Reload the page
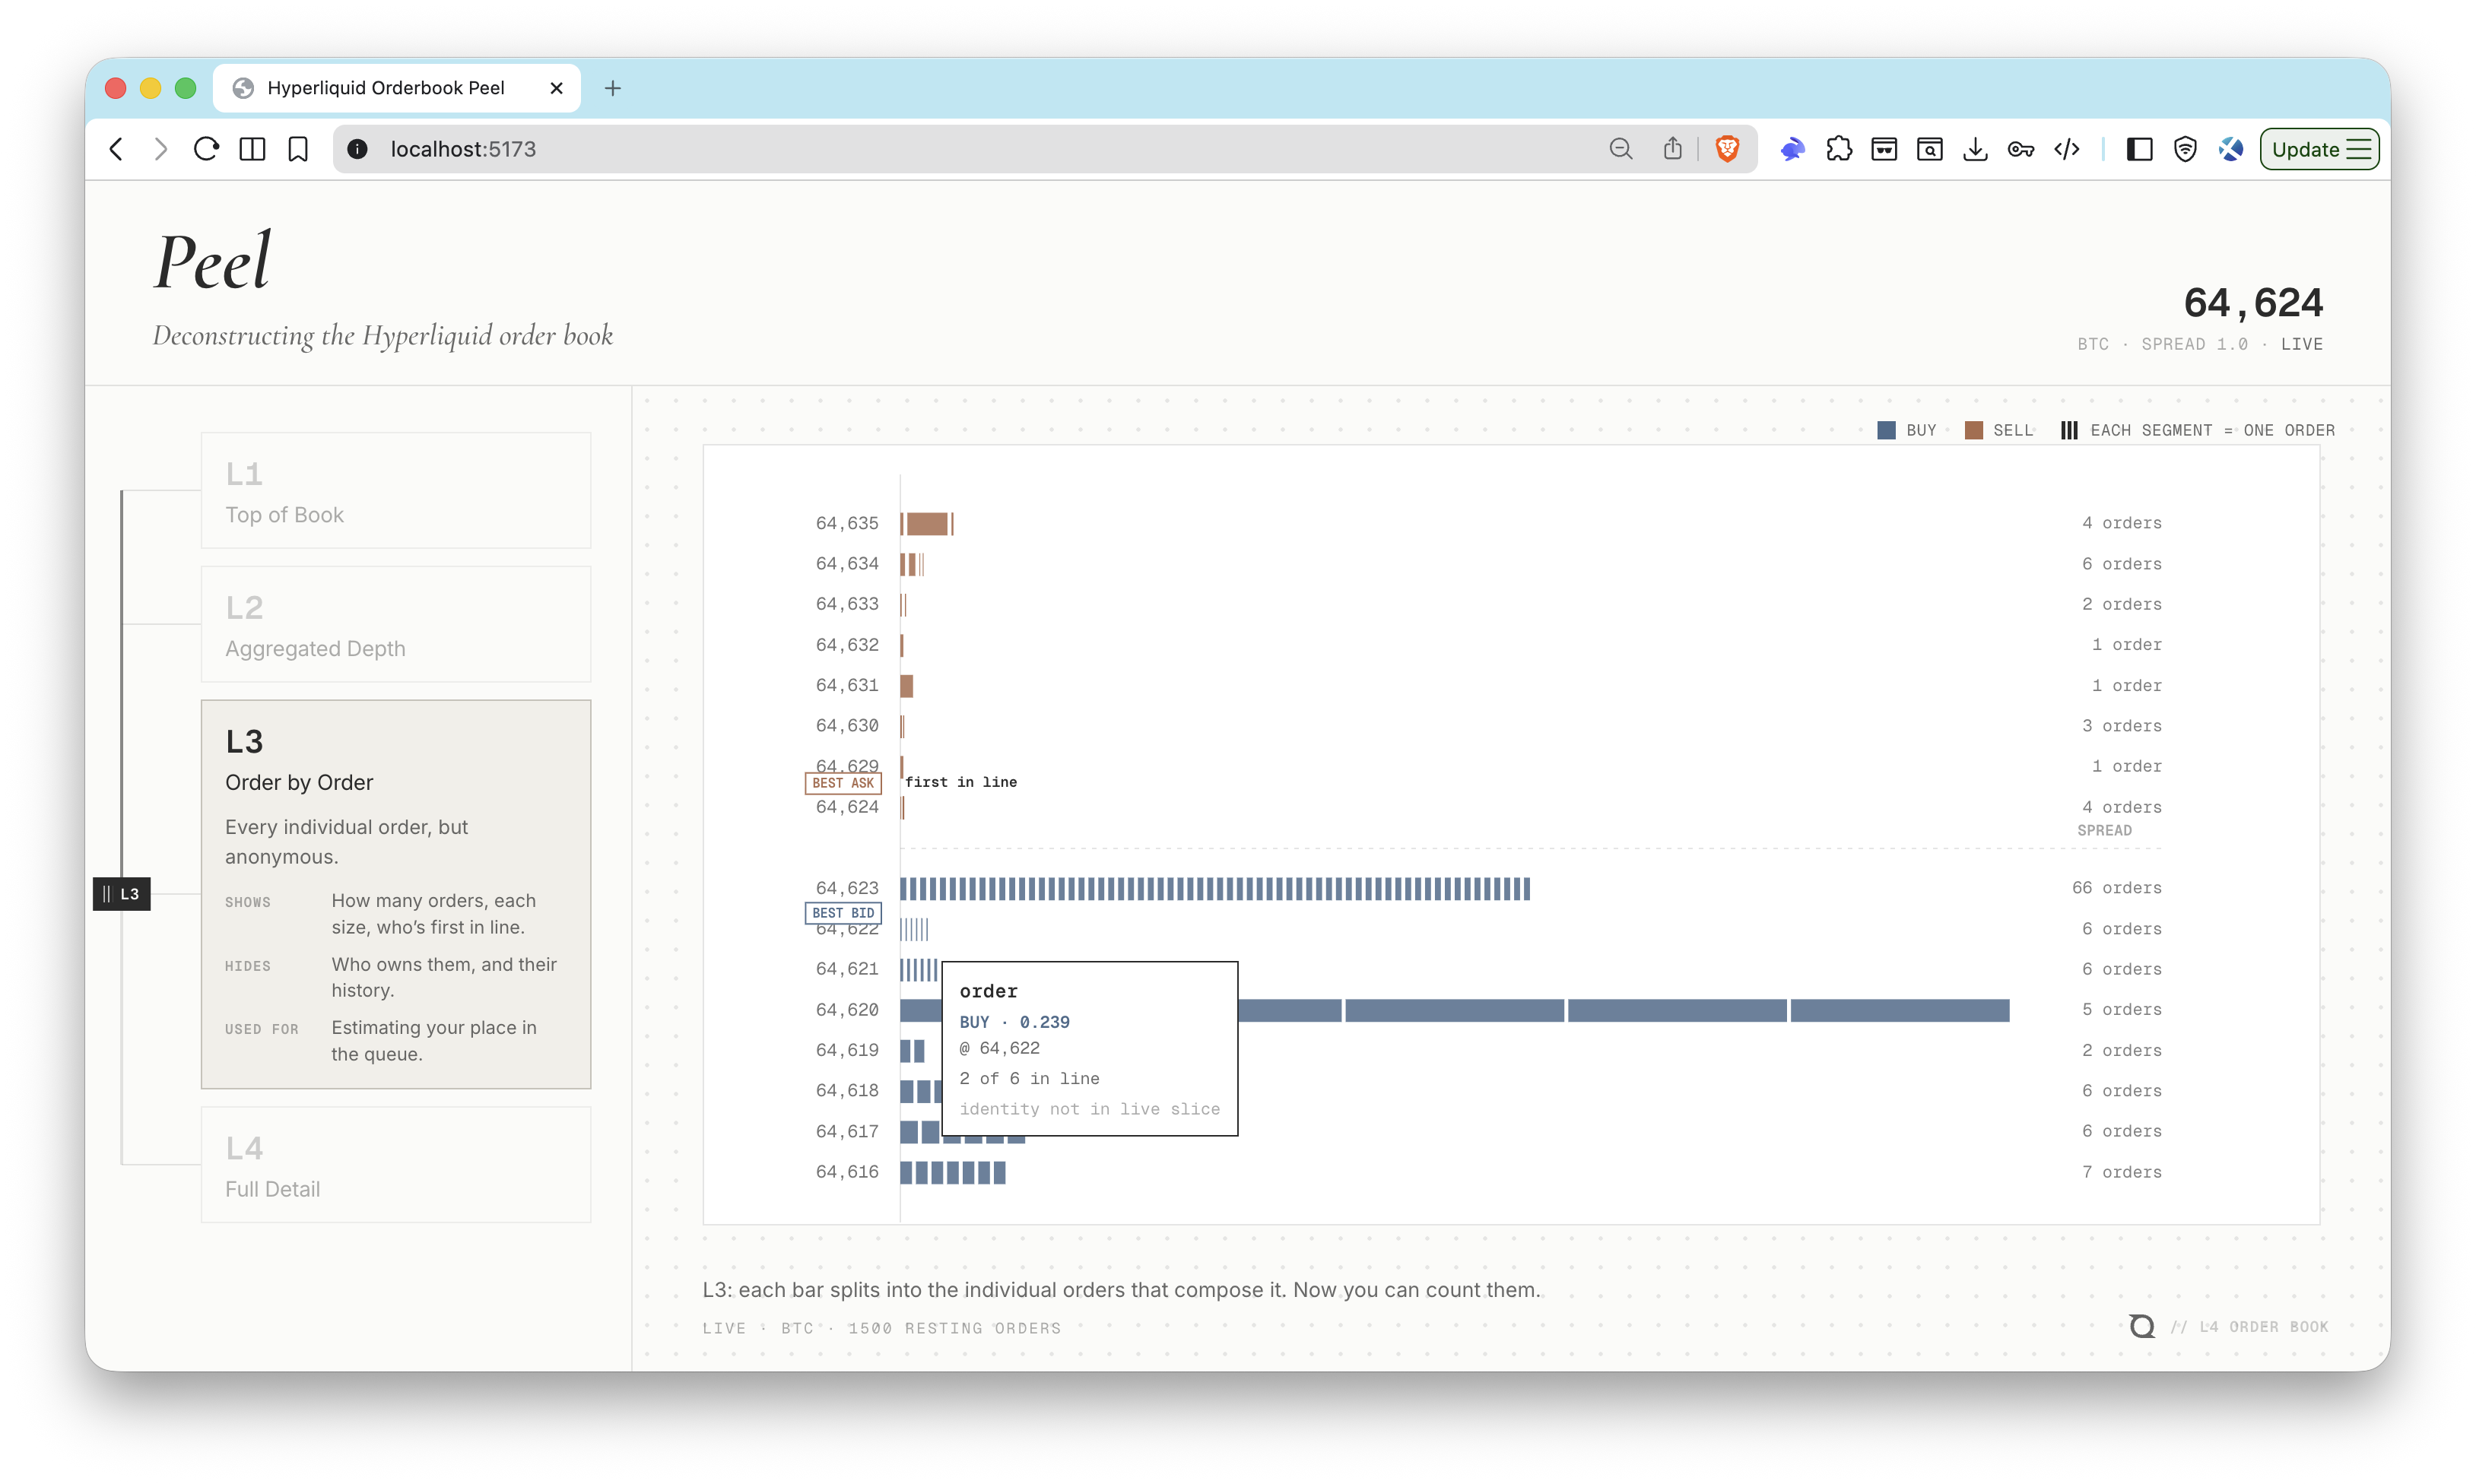This screenshot has height=1484, width=2476. 206,149
